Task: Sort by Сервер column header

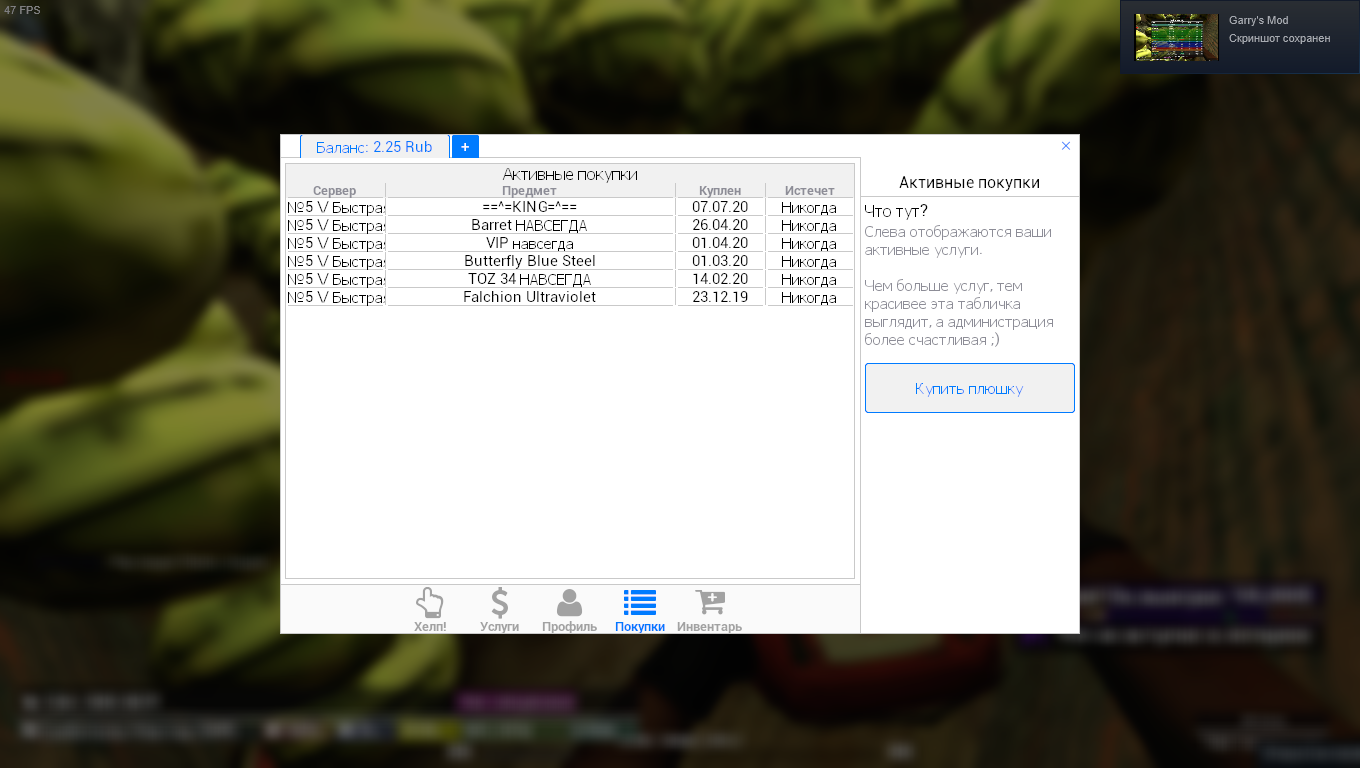Action: 335,191
